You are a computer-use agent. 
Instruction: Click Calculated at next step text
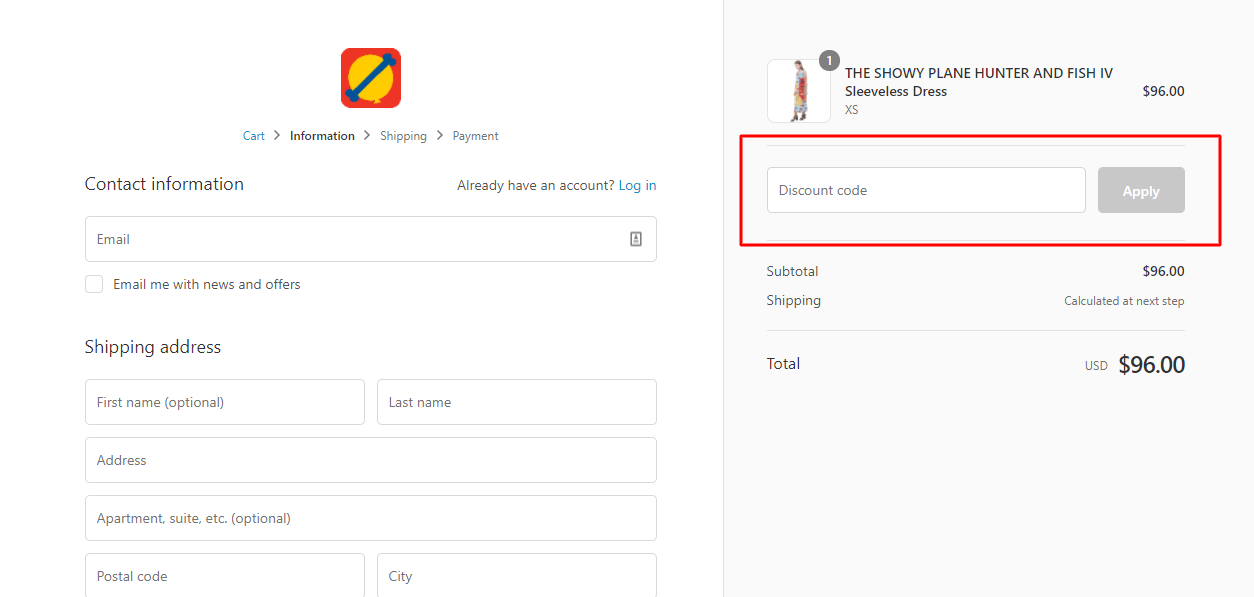[1124, 301]
